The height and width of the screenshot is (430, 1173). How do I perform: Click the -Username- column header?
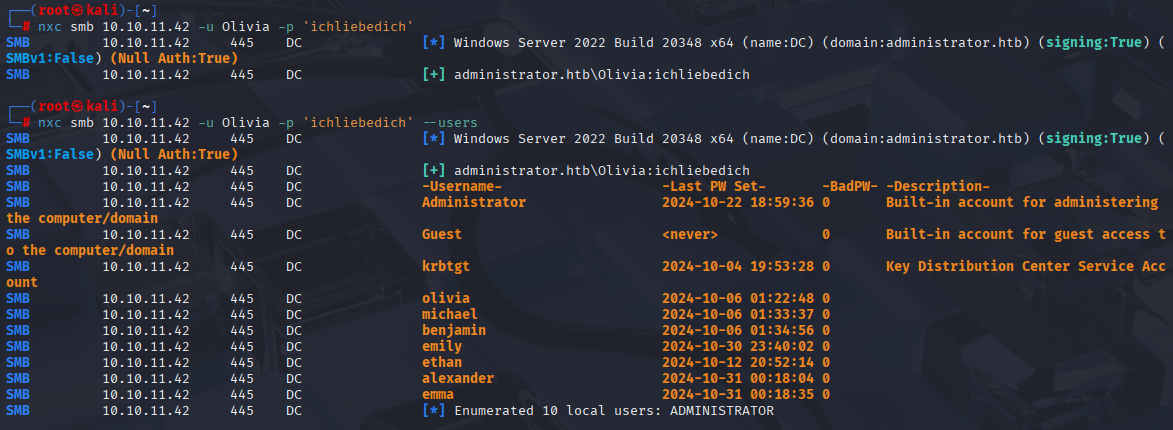[462, 186]
